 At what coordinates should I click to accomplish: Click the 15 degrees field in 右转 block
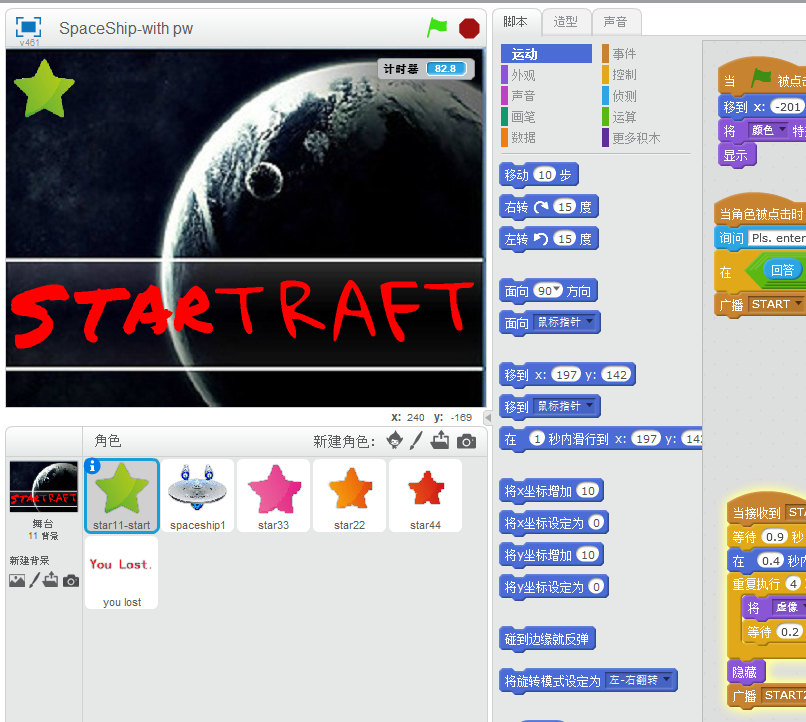(x=565, y=207)
